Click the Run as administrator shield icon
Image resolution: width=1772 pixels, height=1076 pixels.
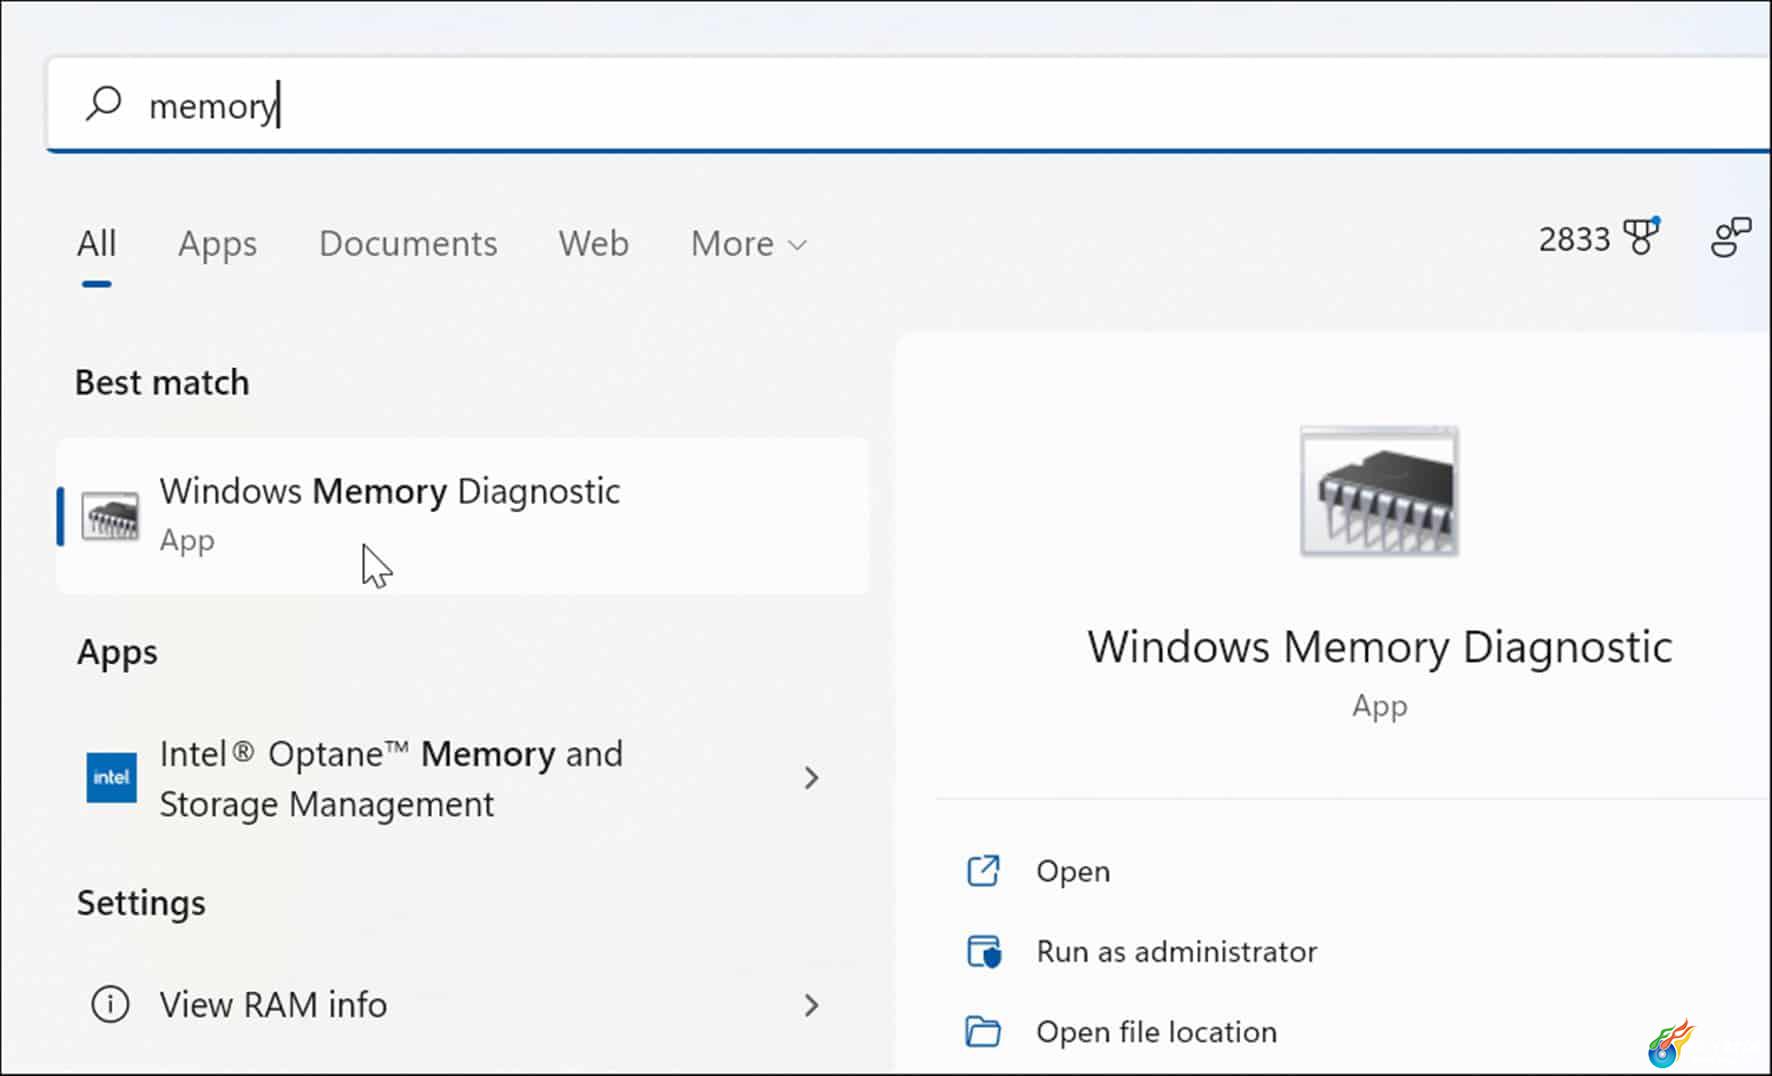984,951
